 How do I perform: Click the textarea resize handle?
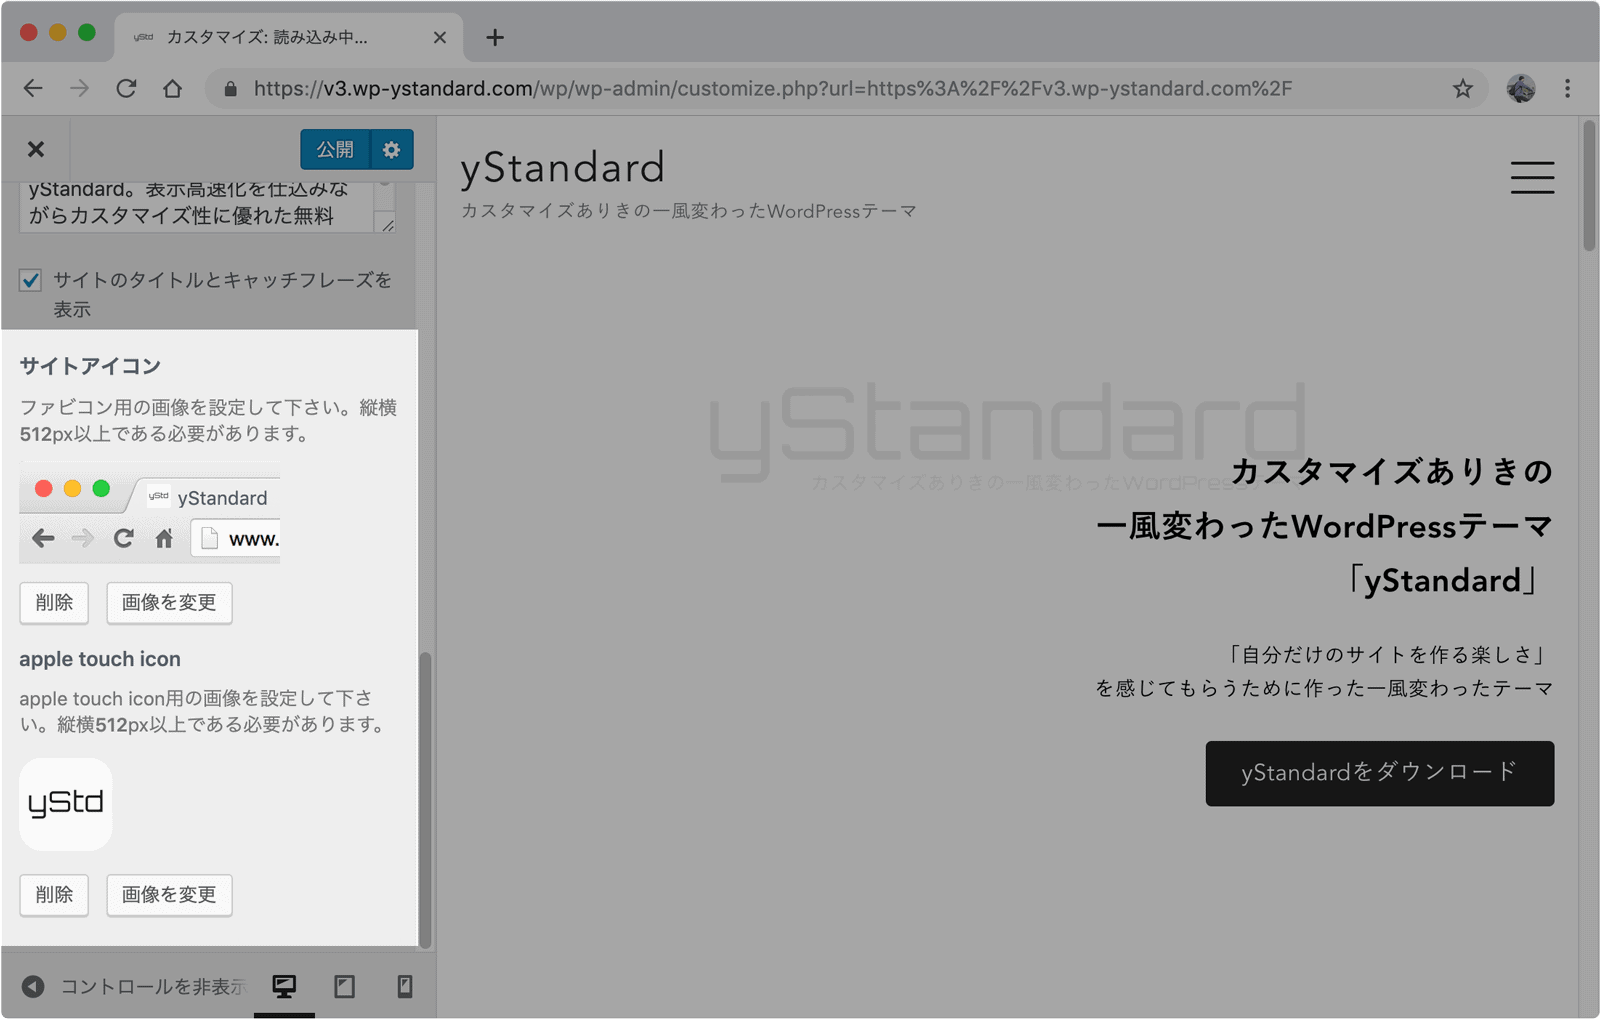click(388, 225)
